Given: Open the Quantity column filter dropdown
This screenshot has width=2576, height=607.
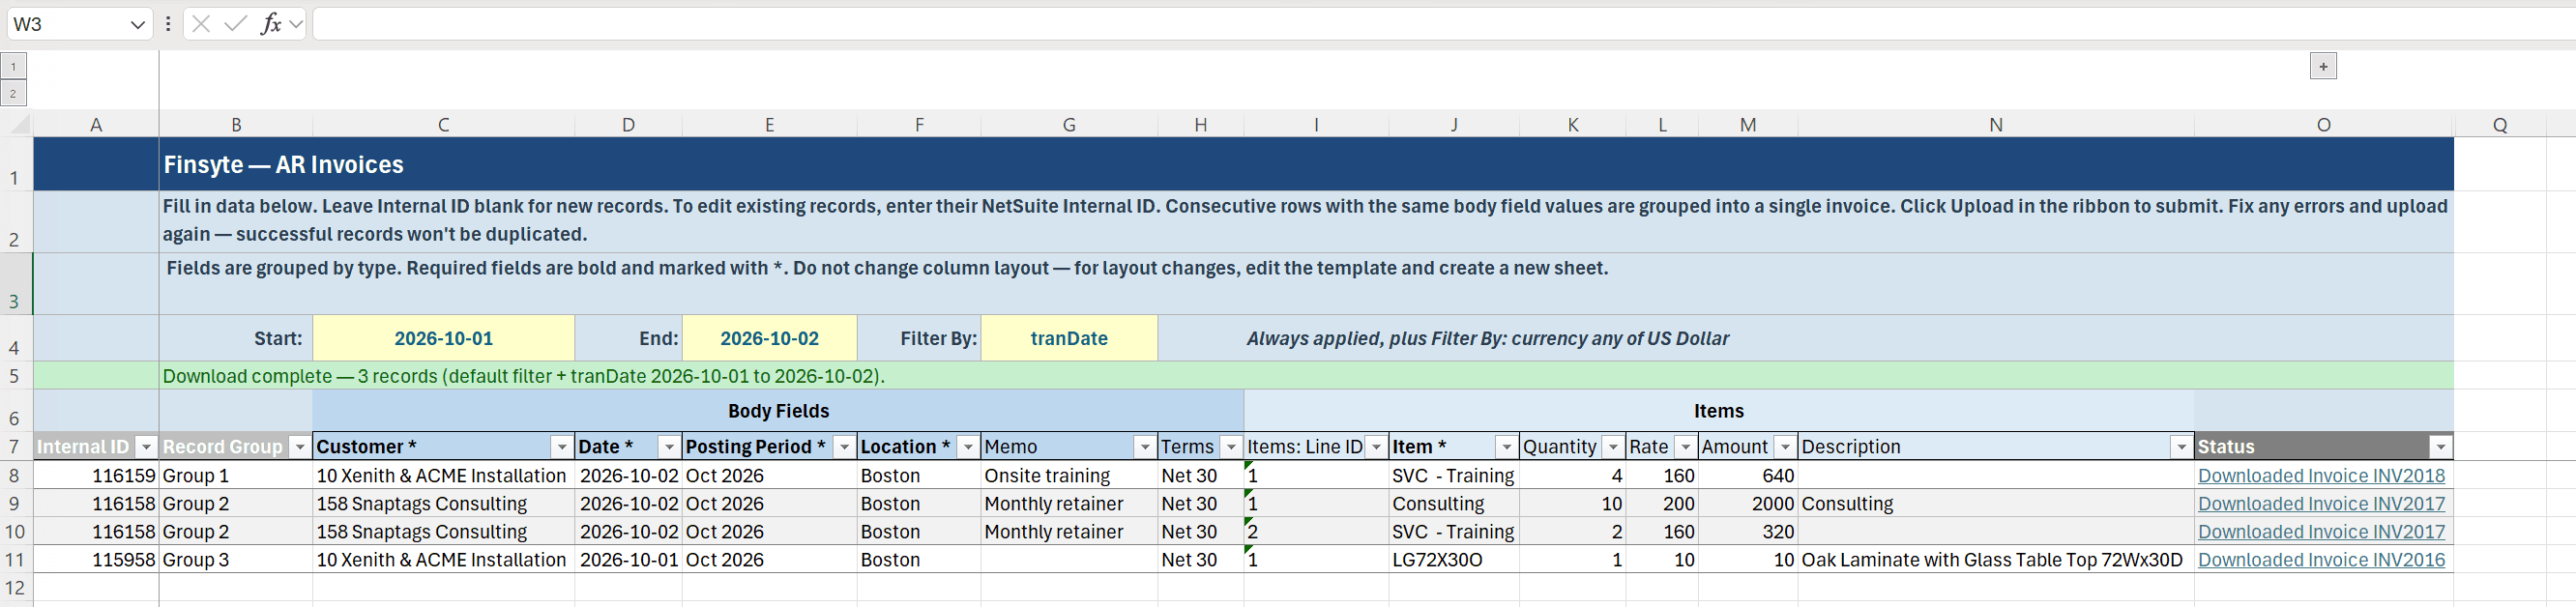Looking at the screenshot, I should tap(1613, 447).
